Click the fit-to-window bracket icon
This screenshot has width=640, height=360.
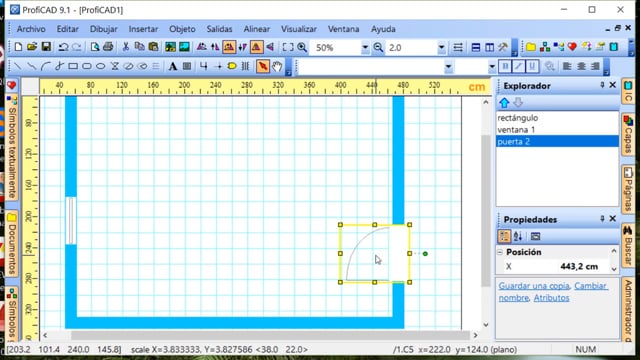(288, 47)
